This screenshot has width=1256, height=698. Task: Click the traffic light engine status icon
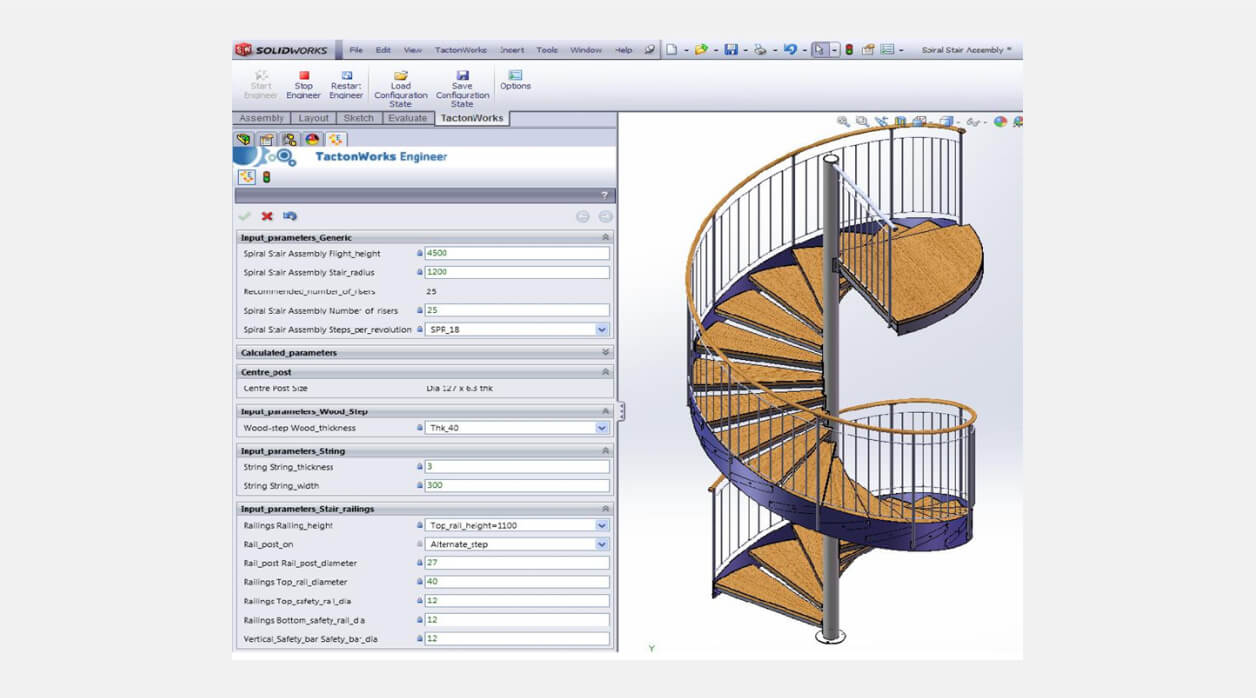[x=849, y=49]
